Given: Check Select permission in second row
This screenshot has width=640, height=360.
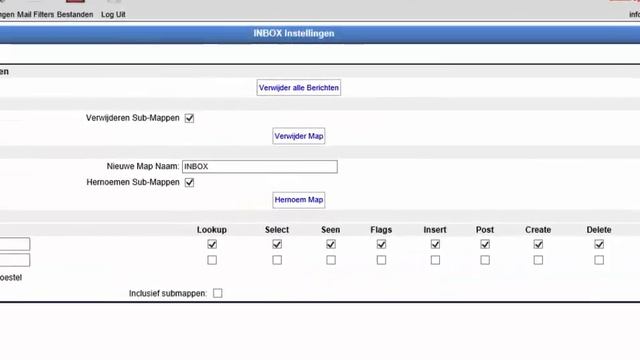Looking at the screenshot, I should coord(277,260).
